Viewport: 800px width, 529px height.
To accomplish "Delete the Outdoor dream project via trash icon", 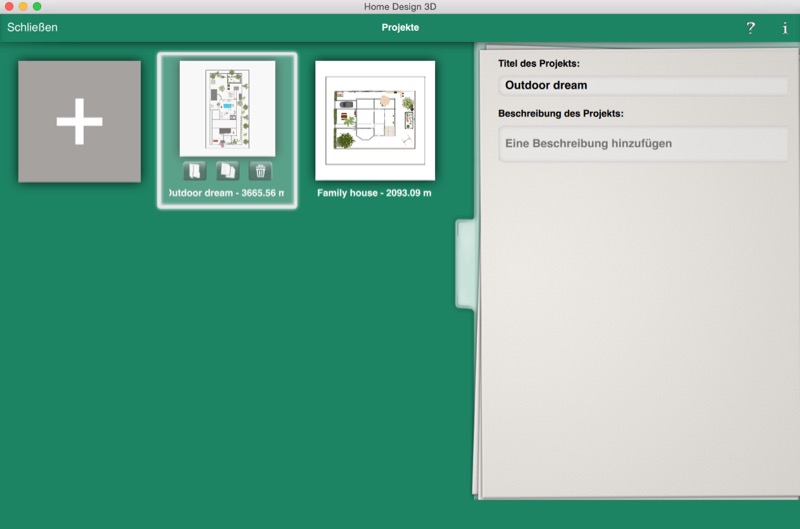I will pyautogui.click(x=260, y=171).
